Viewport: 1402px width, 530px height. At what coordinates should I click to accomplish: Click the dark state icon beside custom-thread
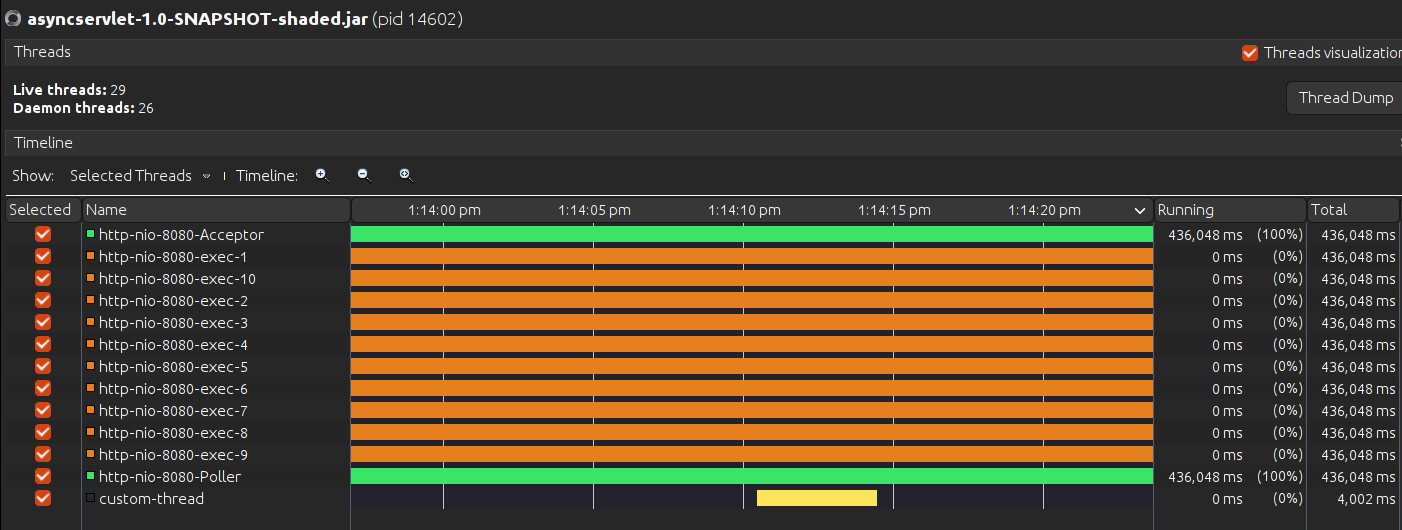tap(90, 498)
